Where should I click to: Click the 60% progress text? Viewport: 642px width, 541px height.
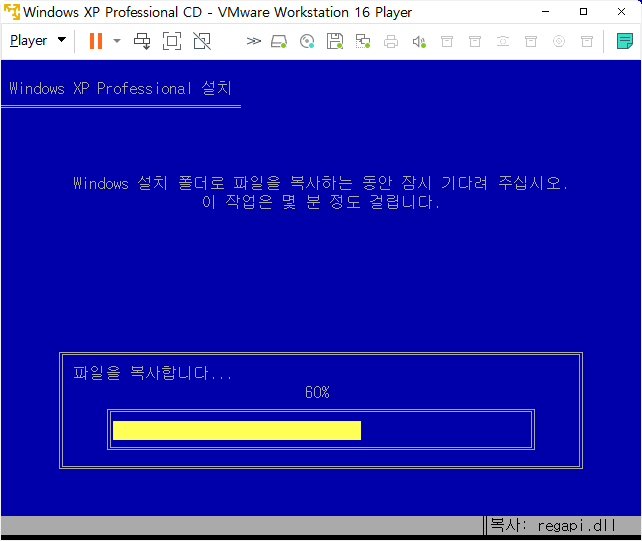[317, 392]
